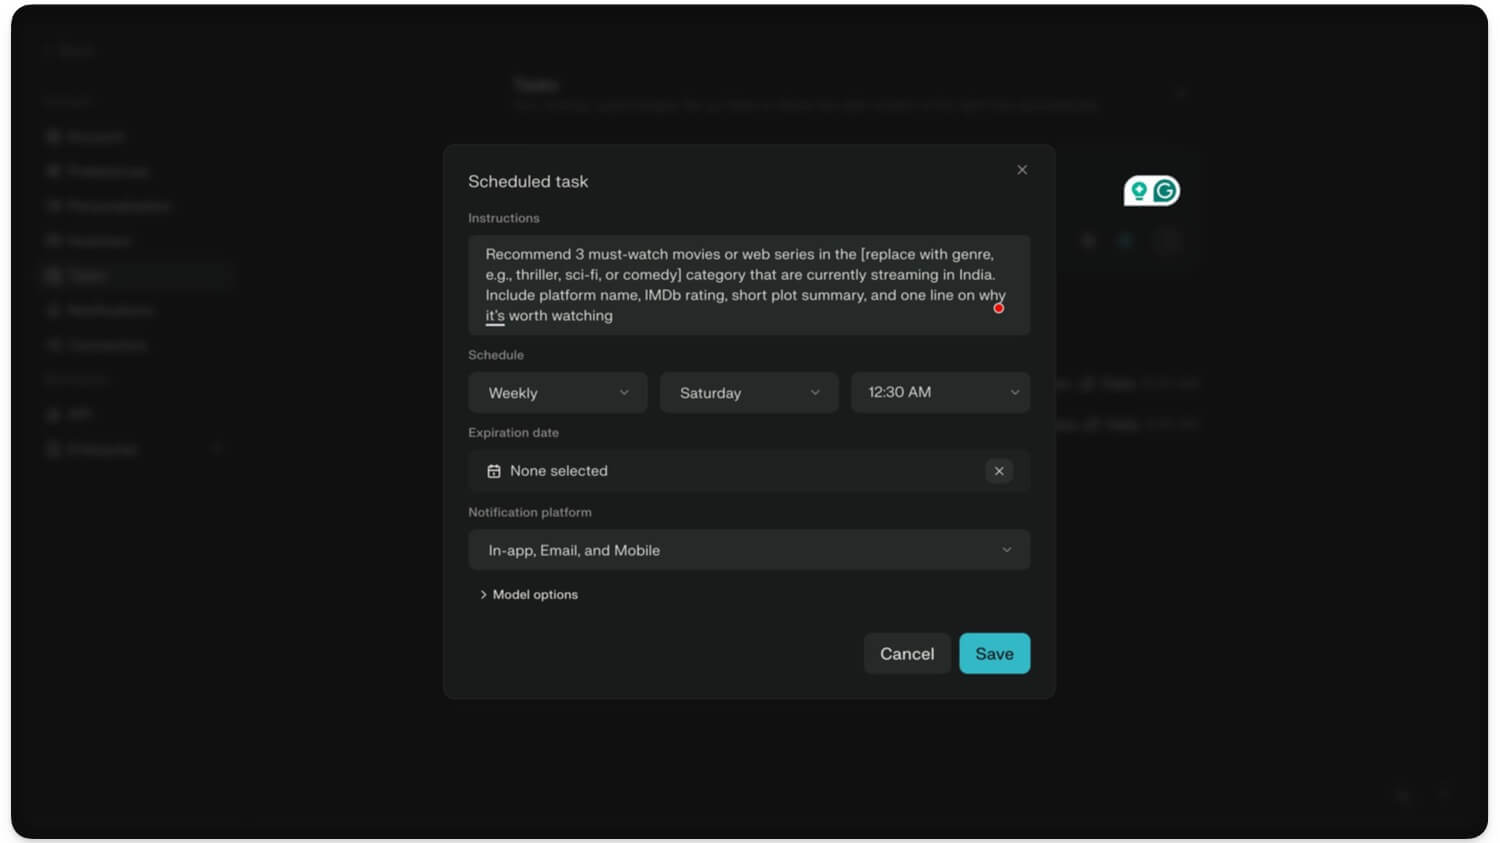Click the underlined word "it's"

click(x=495, y=316)
